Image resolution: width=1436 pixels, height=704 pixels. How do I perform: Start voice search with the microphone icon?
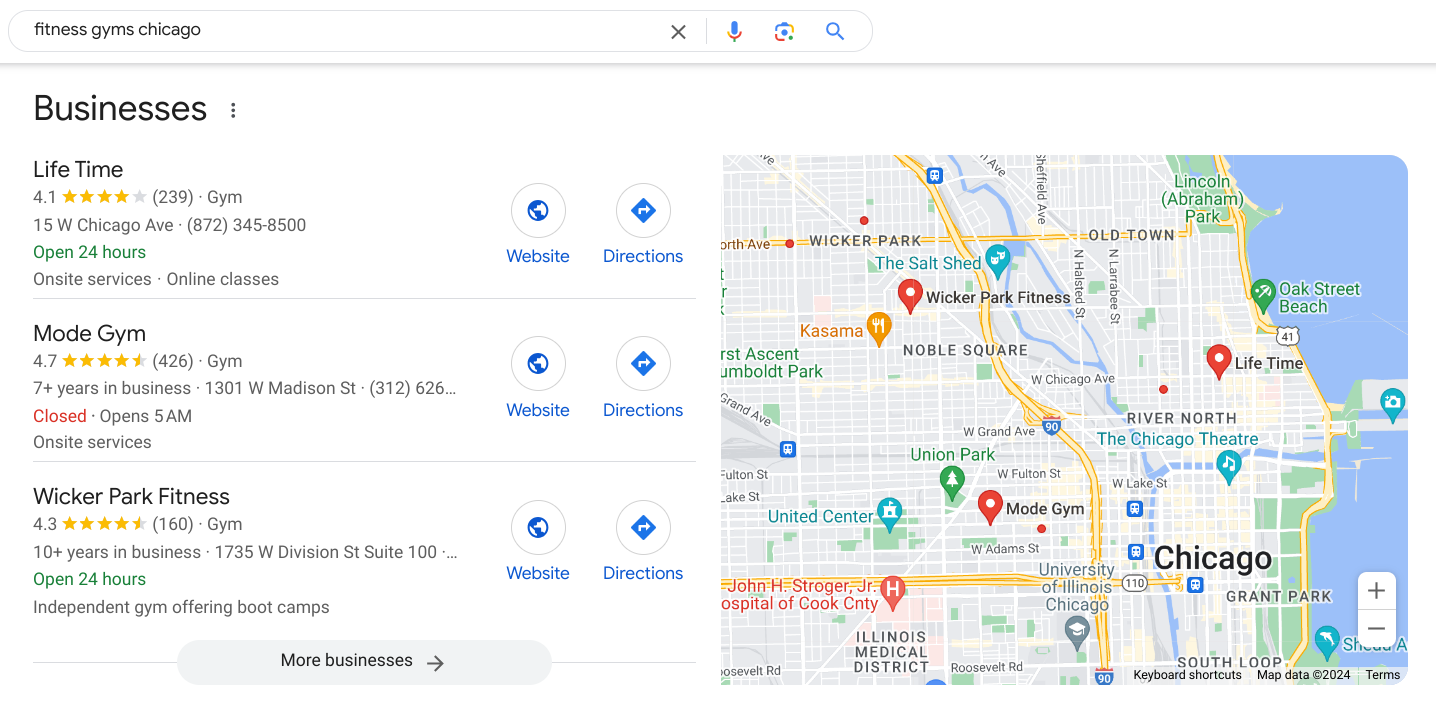coord(734,32)
